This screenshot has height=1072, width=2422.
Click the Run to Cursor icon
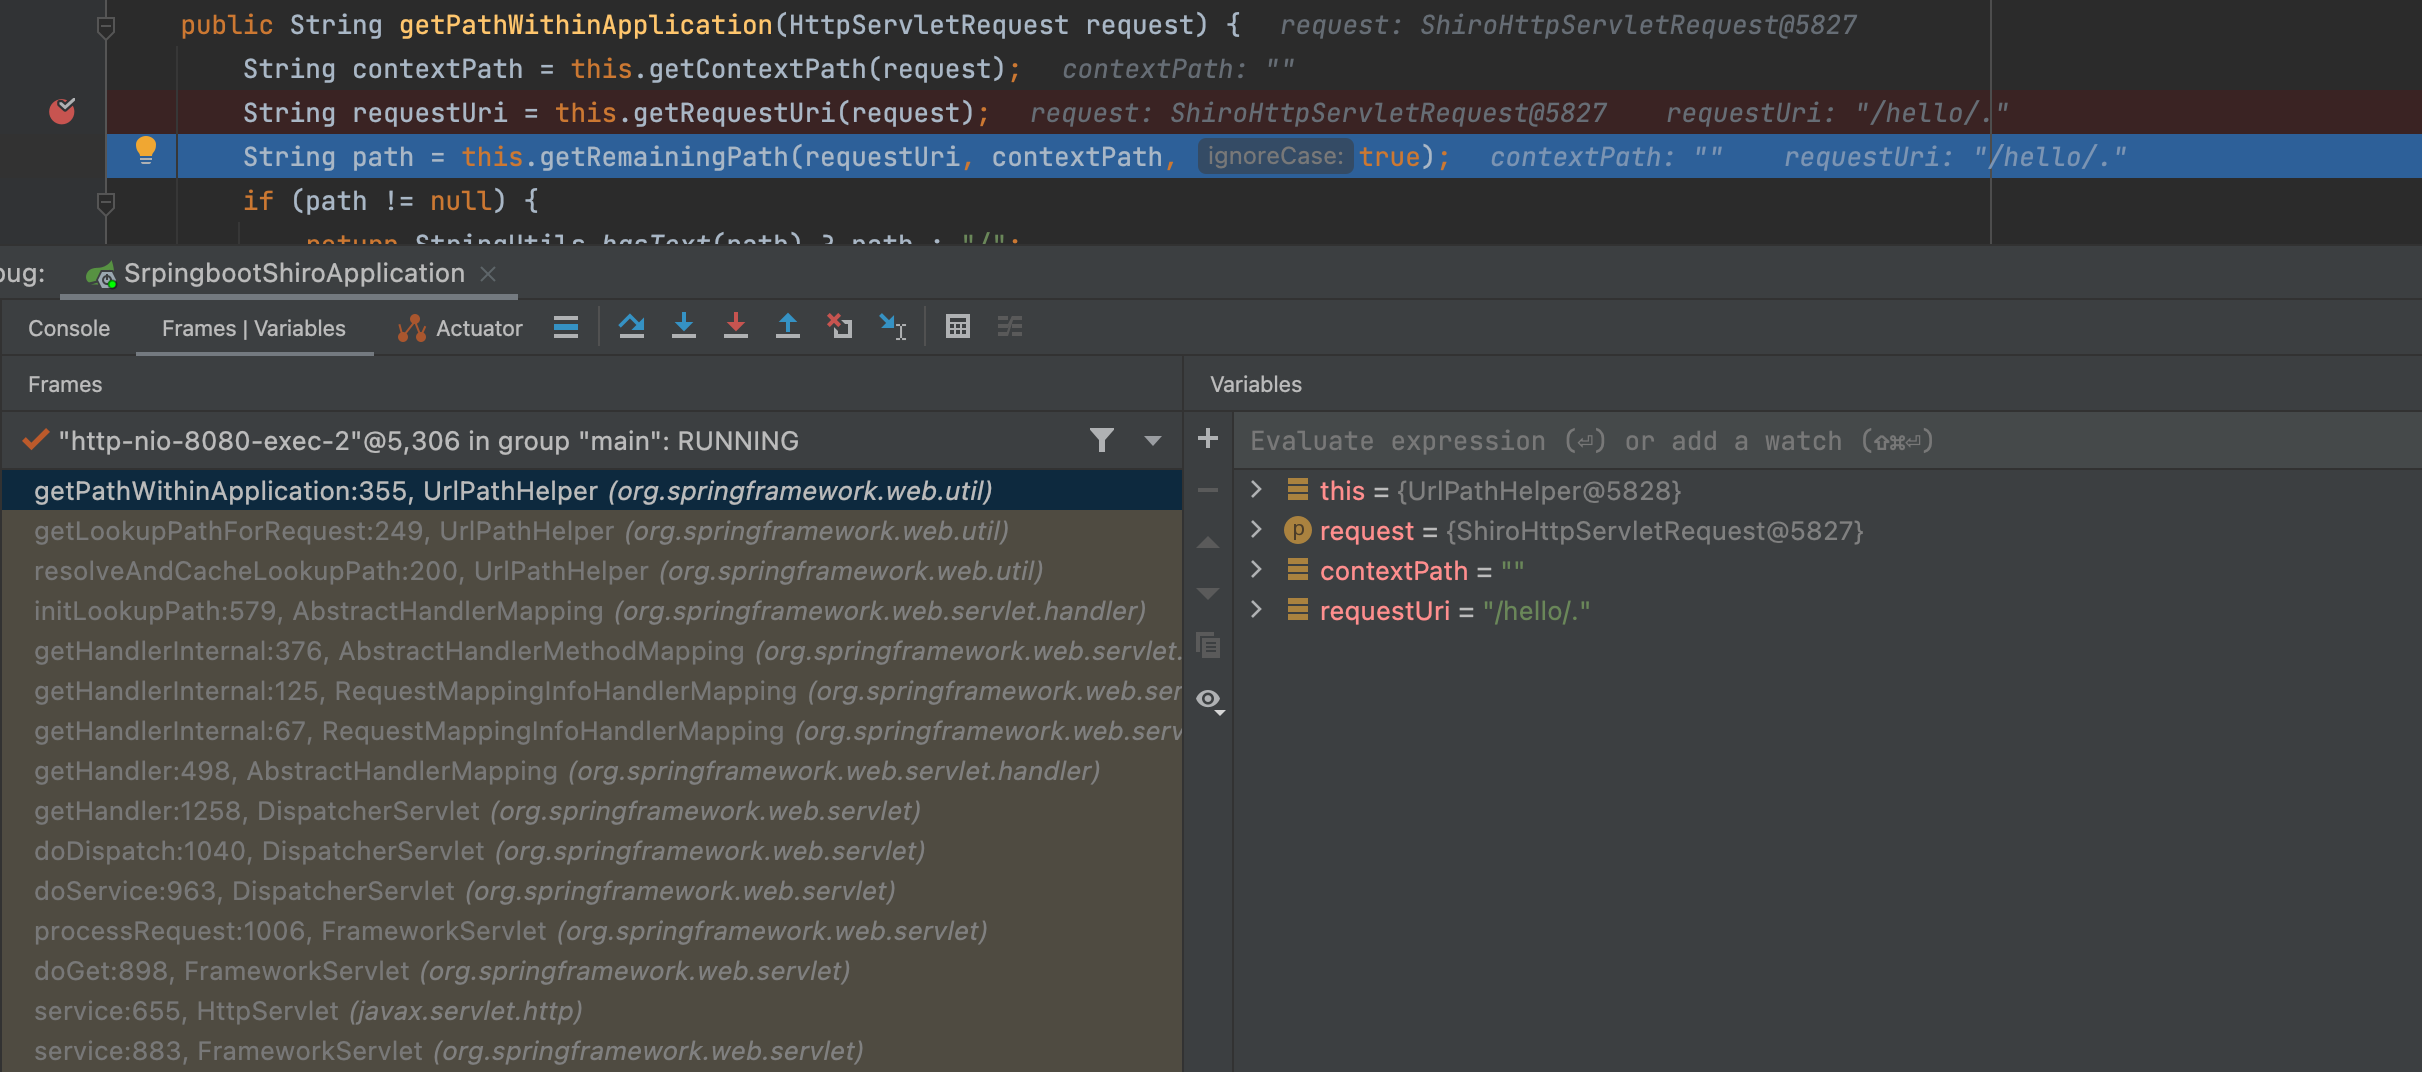[892, 327]
